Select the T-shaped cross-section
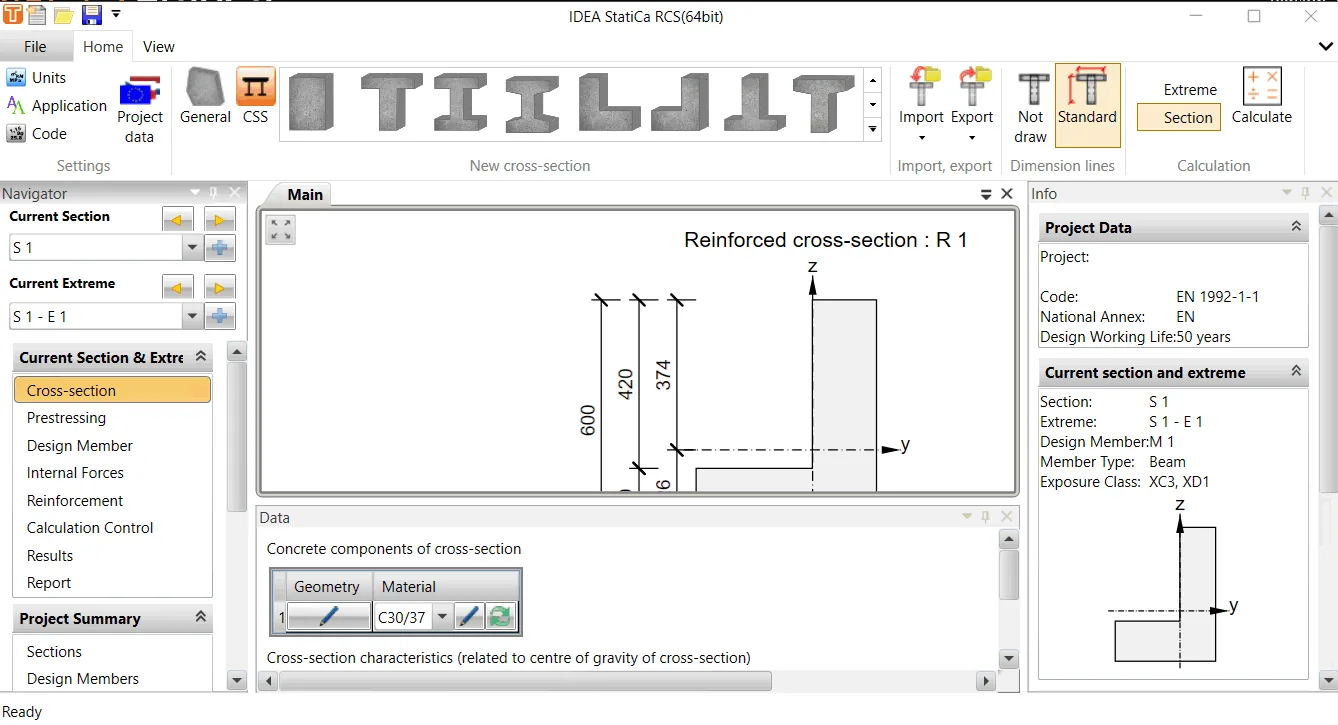The image size is (1338, 725). coord(391,103)
